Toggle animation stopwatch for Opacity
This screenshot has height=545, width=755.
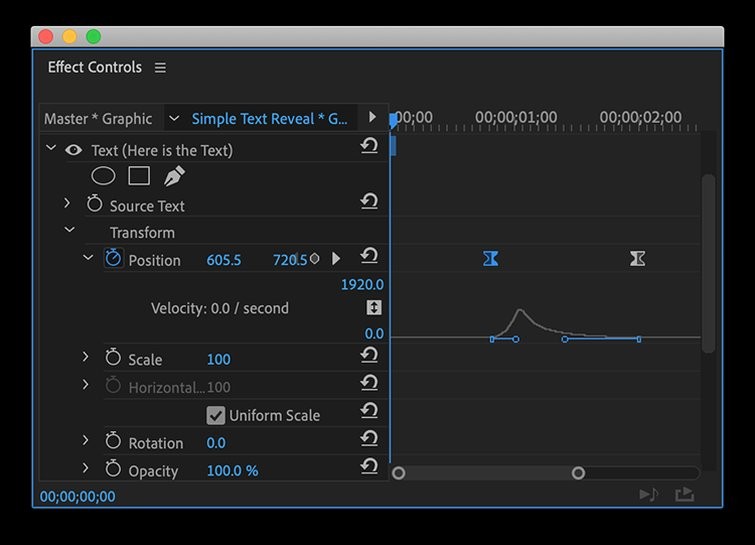pyautogui.click(x=113, y=468)
